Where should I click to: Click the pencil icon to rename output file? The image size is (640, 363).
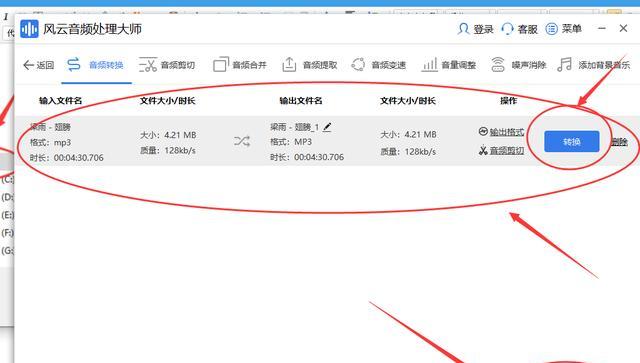point(327,127)
